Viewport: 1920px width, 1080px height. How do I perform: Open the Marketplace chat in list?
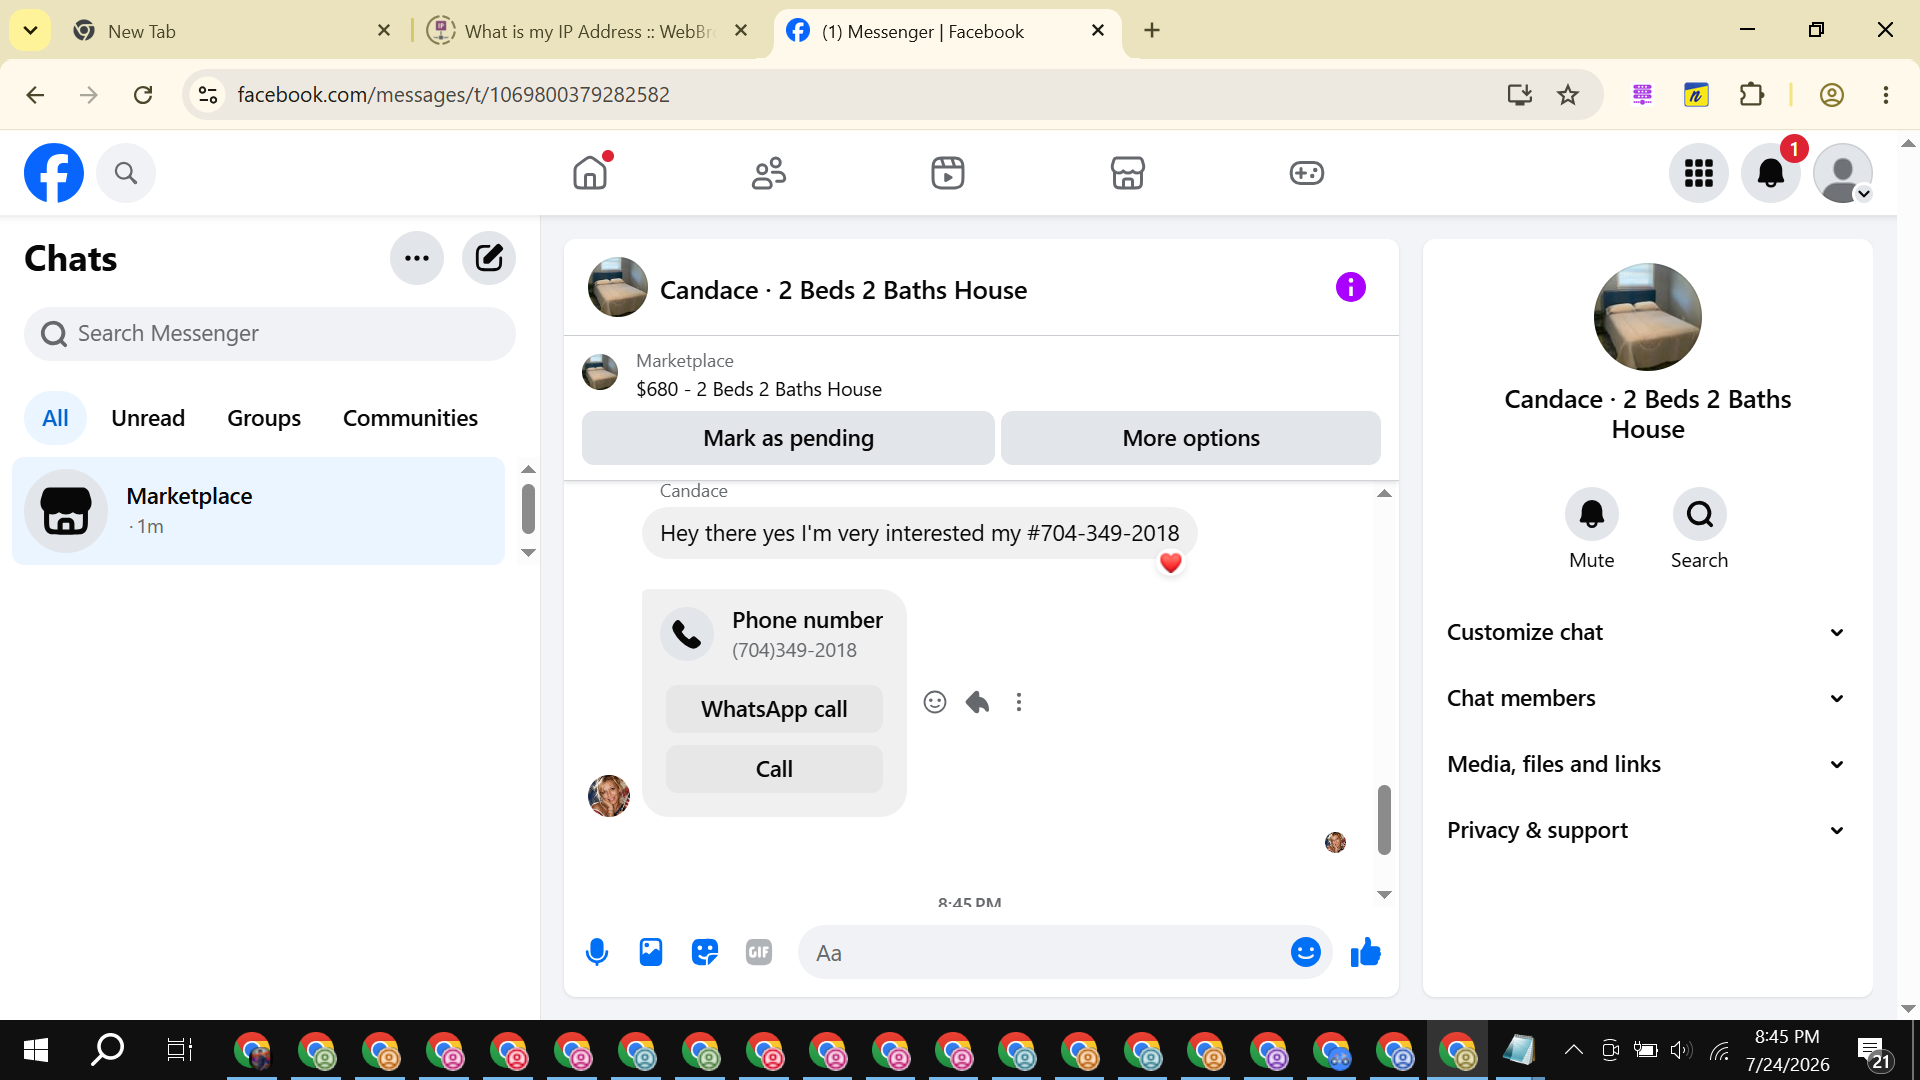(x=258, y=511)
